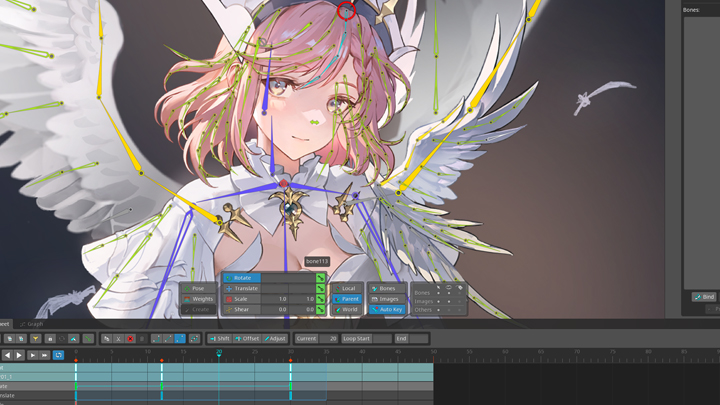
Task: Select the orange keyframe marker at frame 30
Action: [291, 360]
